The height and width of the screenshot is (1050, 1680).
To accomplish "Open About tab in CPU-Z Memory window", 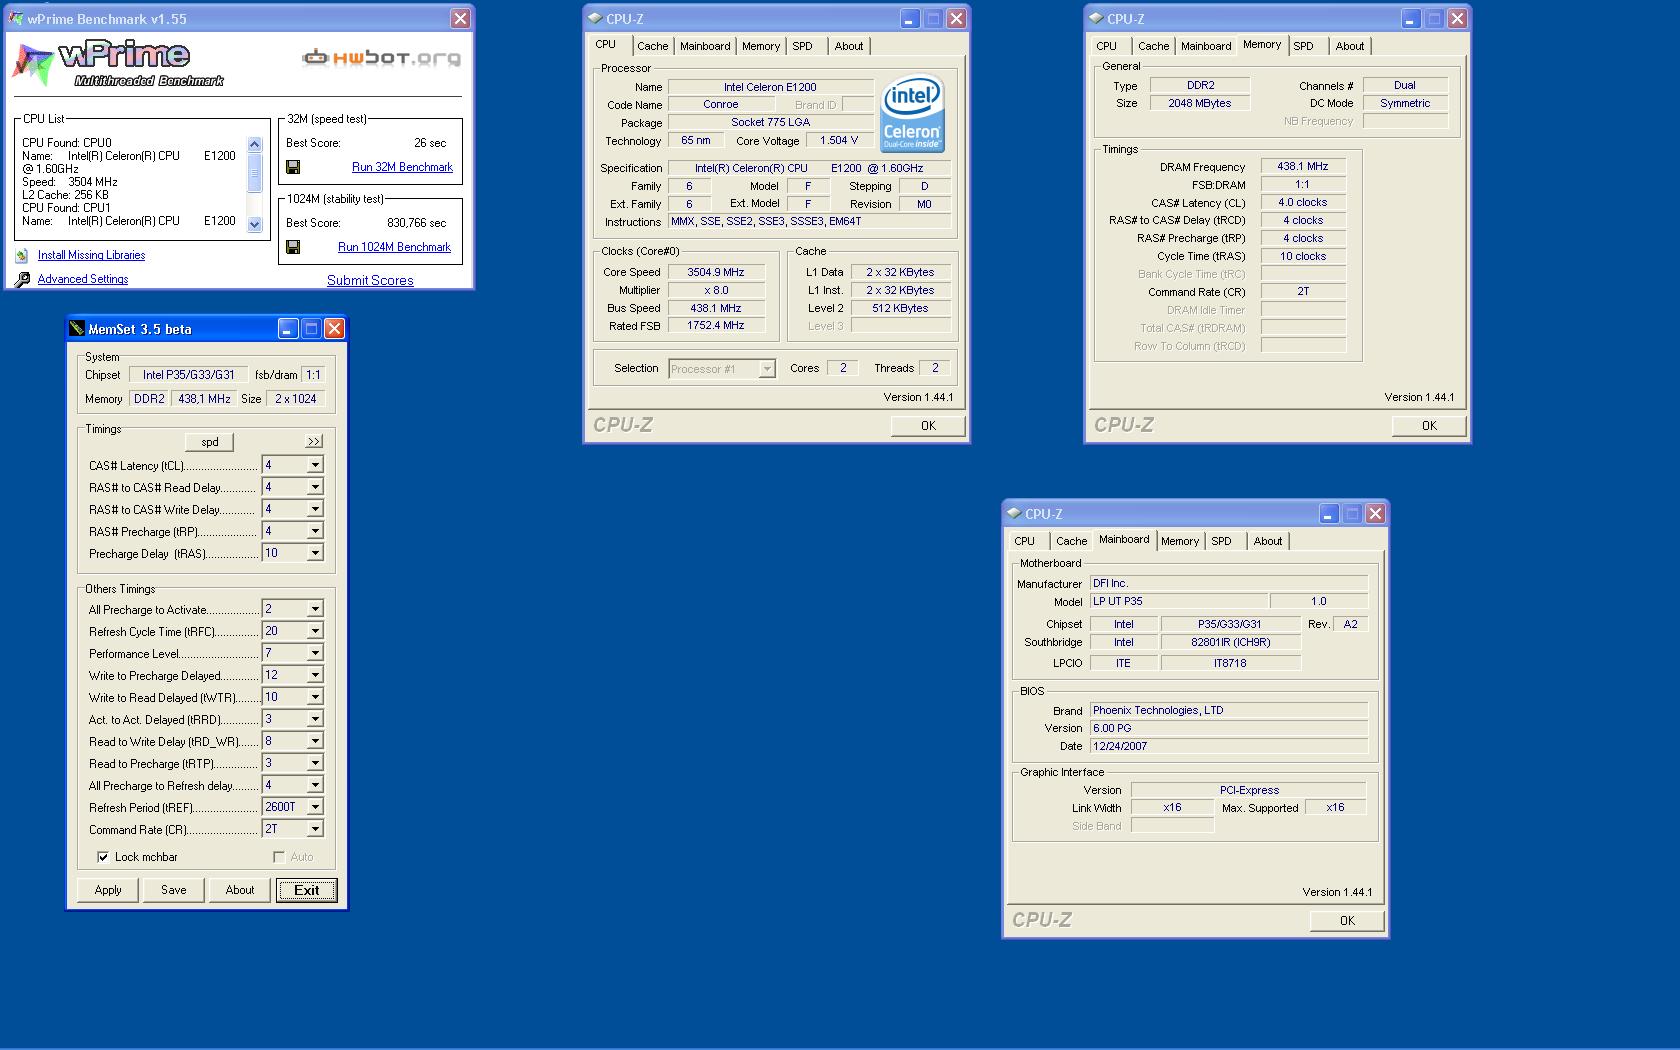I will 1349,46.
